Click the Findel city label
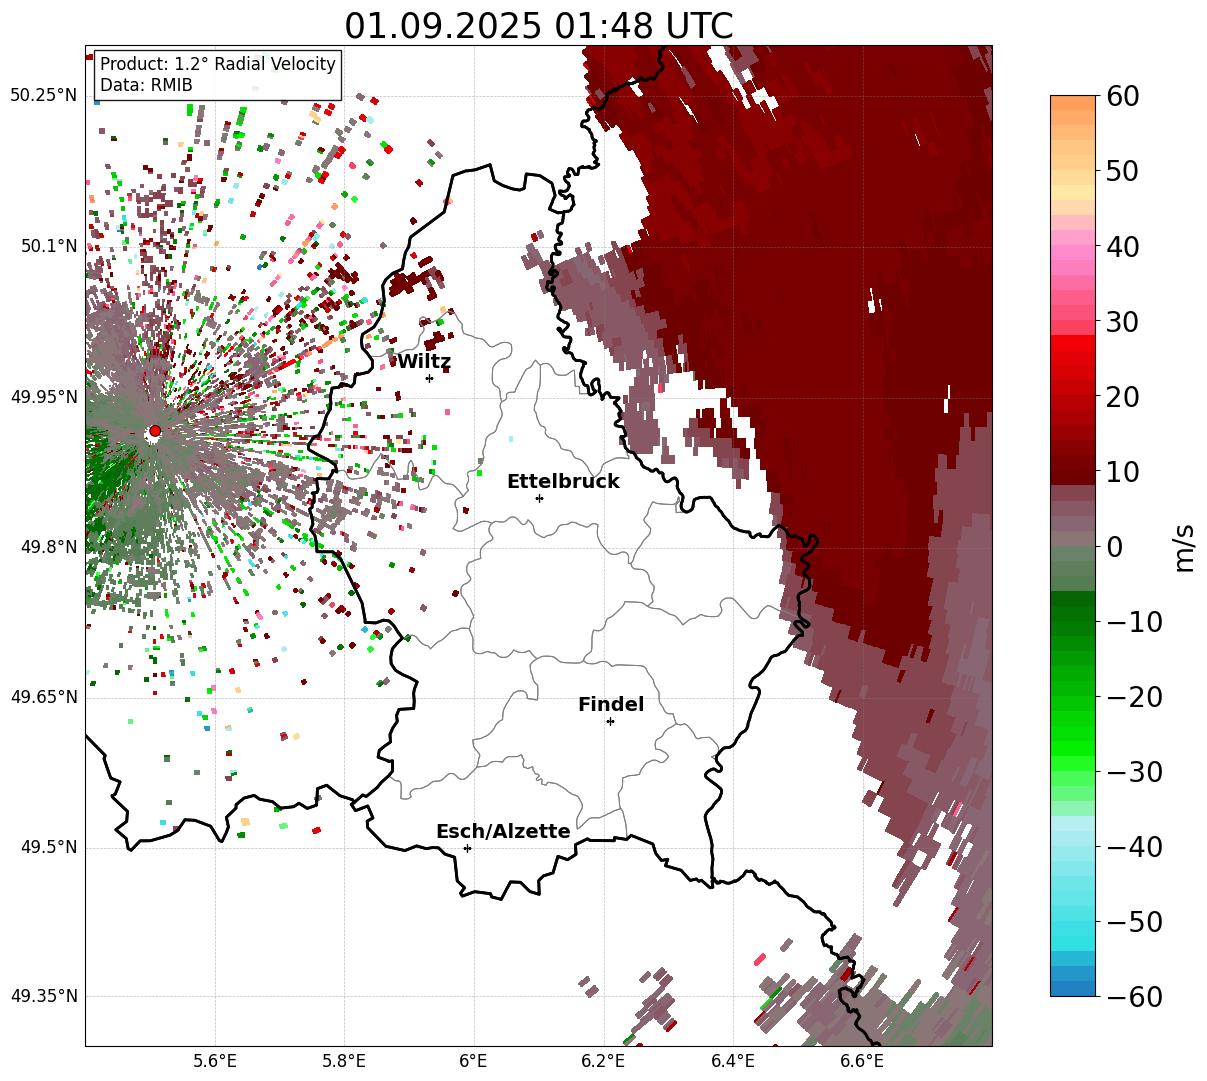Image resolution: width=1207 pixels, height=1081 pixels. [x=611, y=705]
